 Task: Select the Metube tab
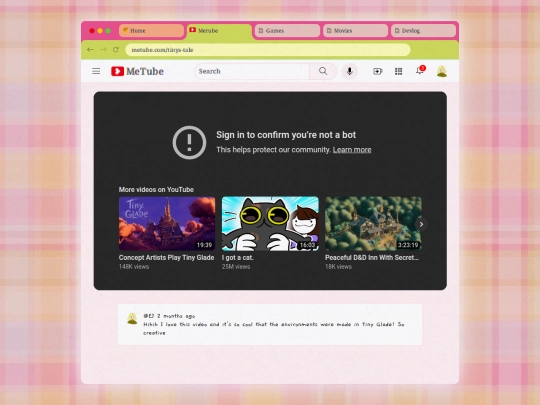(x=219, y=31)
